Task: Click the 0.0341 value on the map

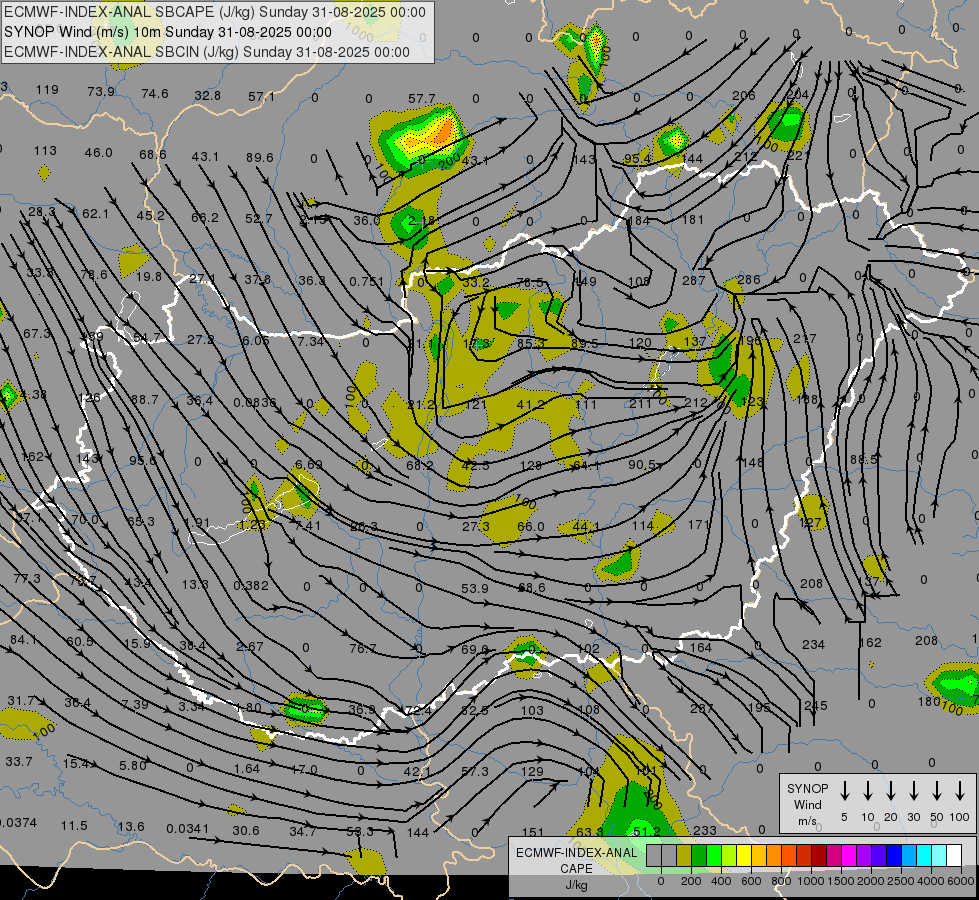Action: (x=187, y=829)
